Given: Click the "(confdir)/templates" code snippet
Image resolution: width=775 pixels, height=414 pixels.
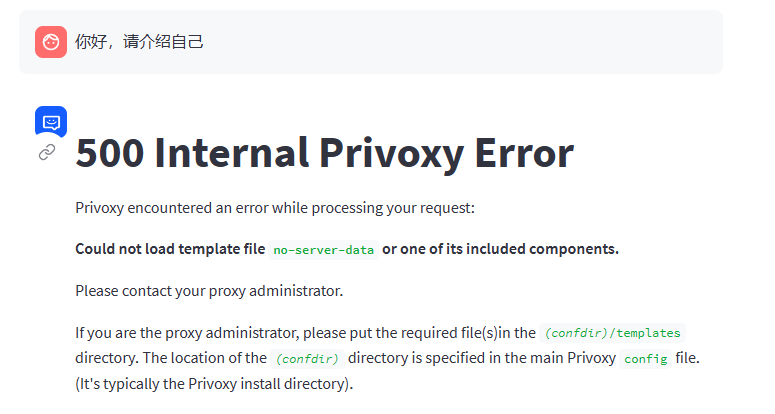Looking at the screenshot, I should 612,333.
